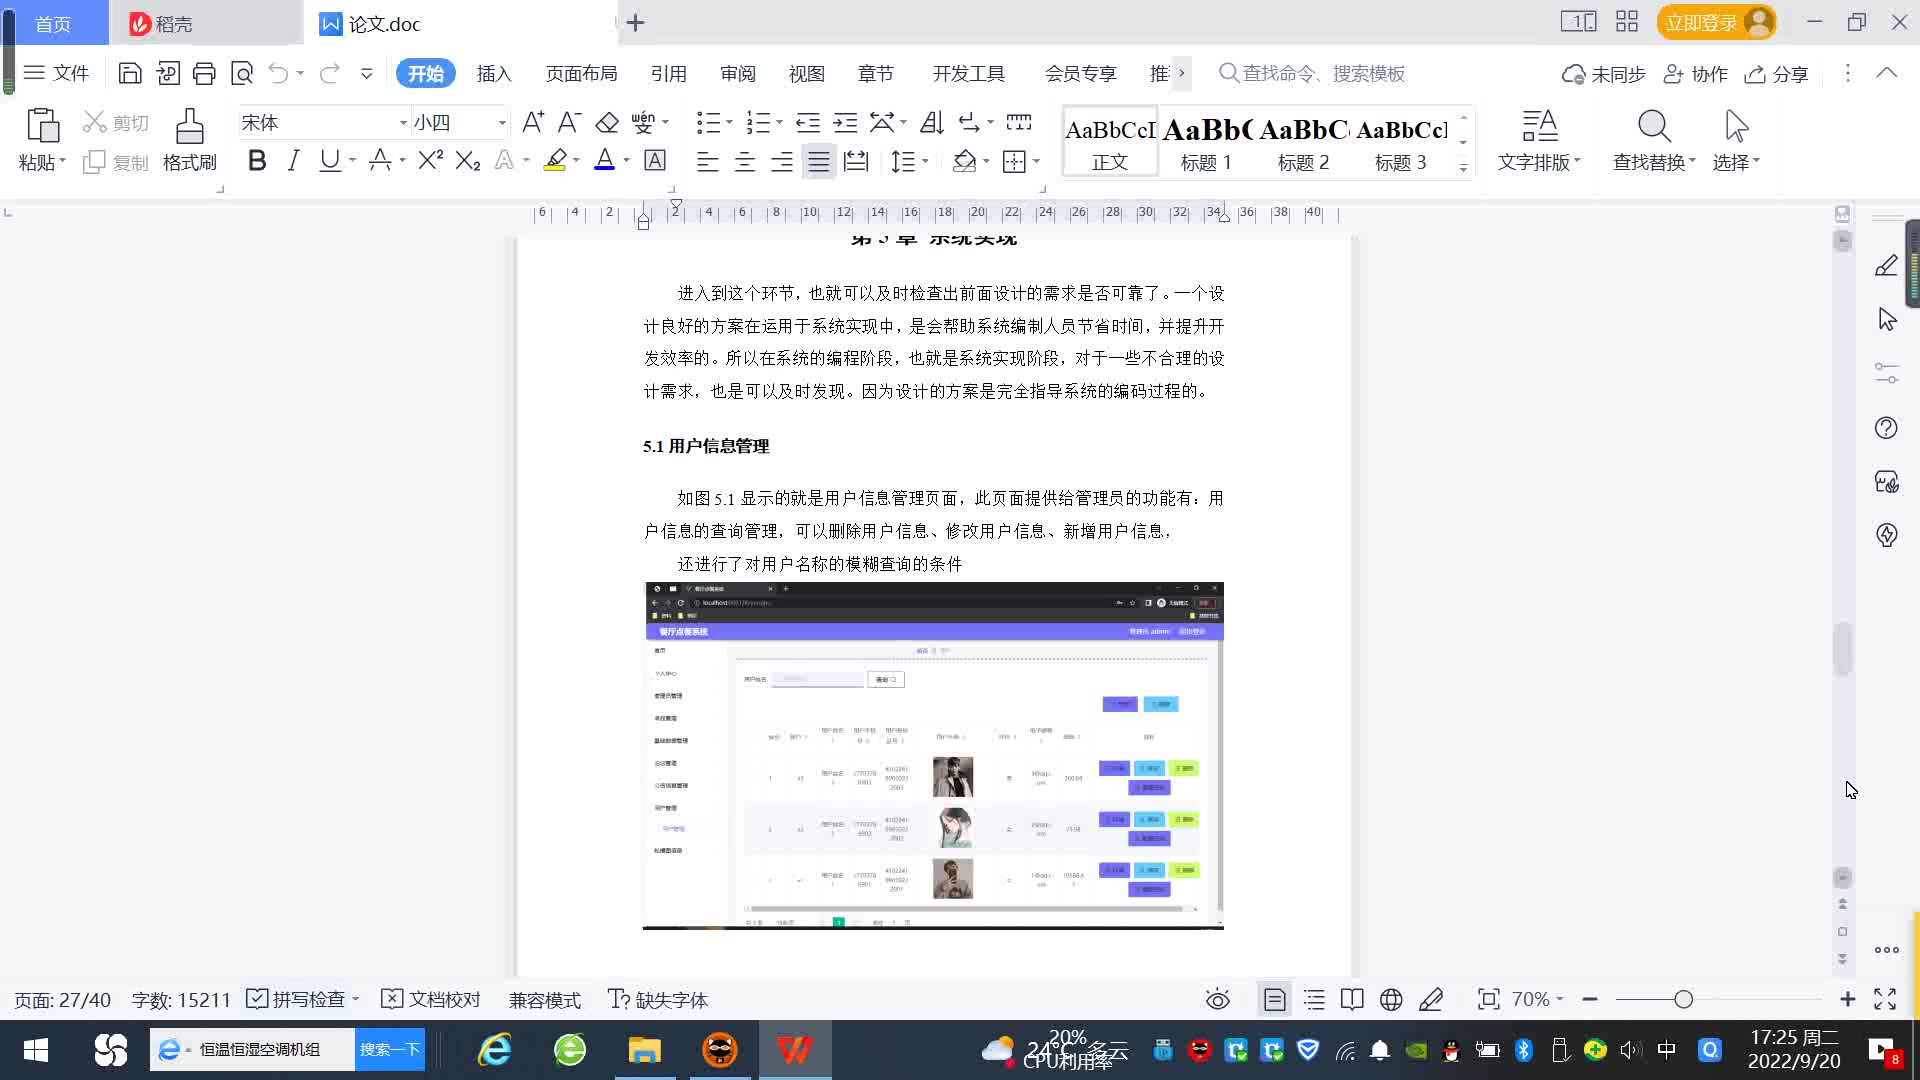The image size is (1920, 1080).
Task: Toggle eye protection mode in status bar
Action: [1217, 999]
